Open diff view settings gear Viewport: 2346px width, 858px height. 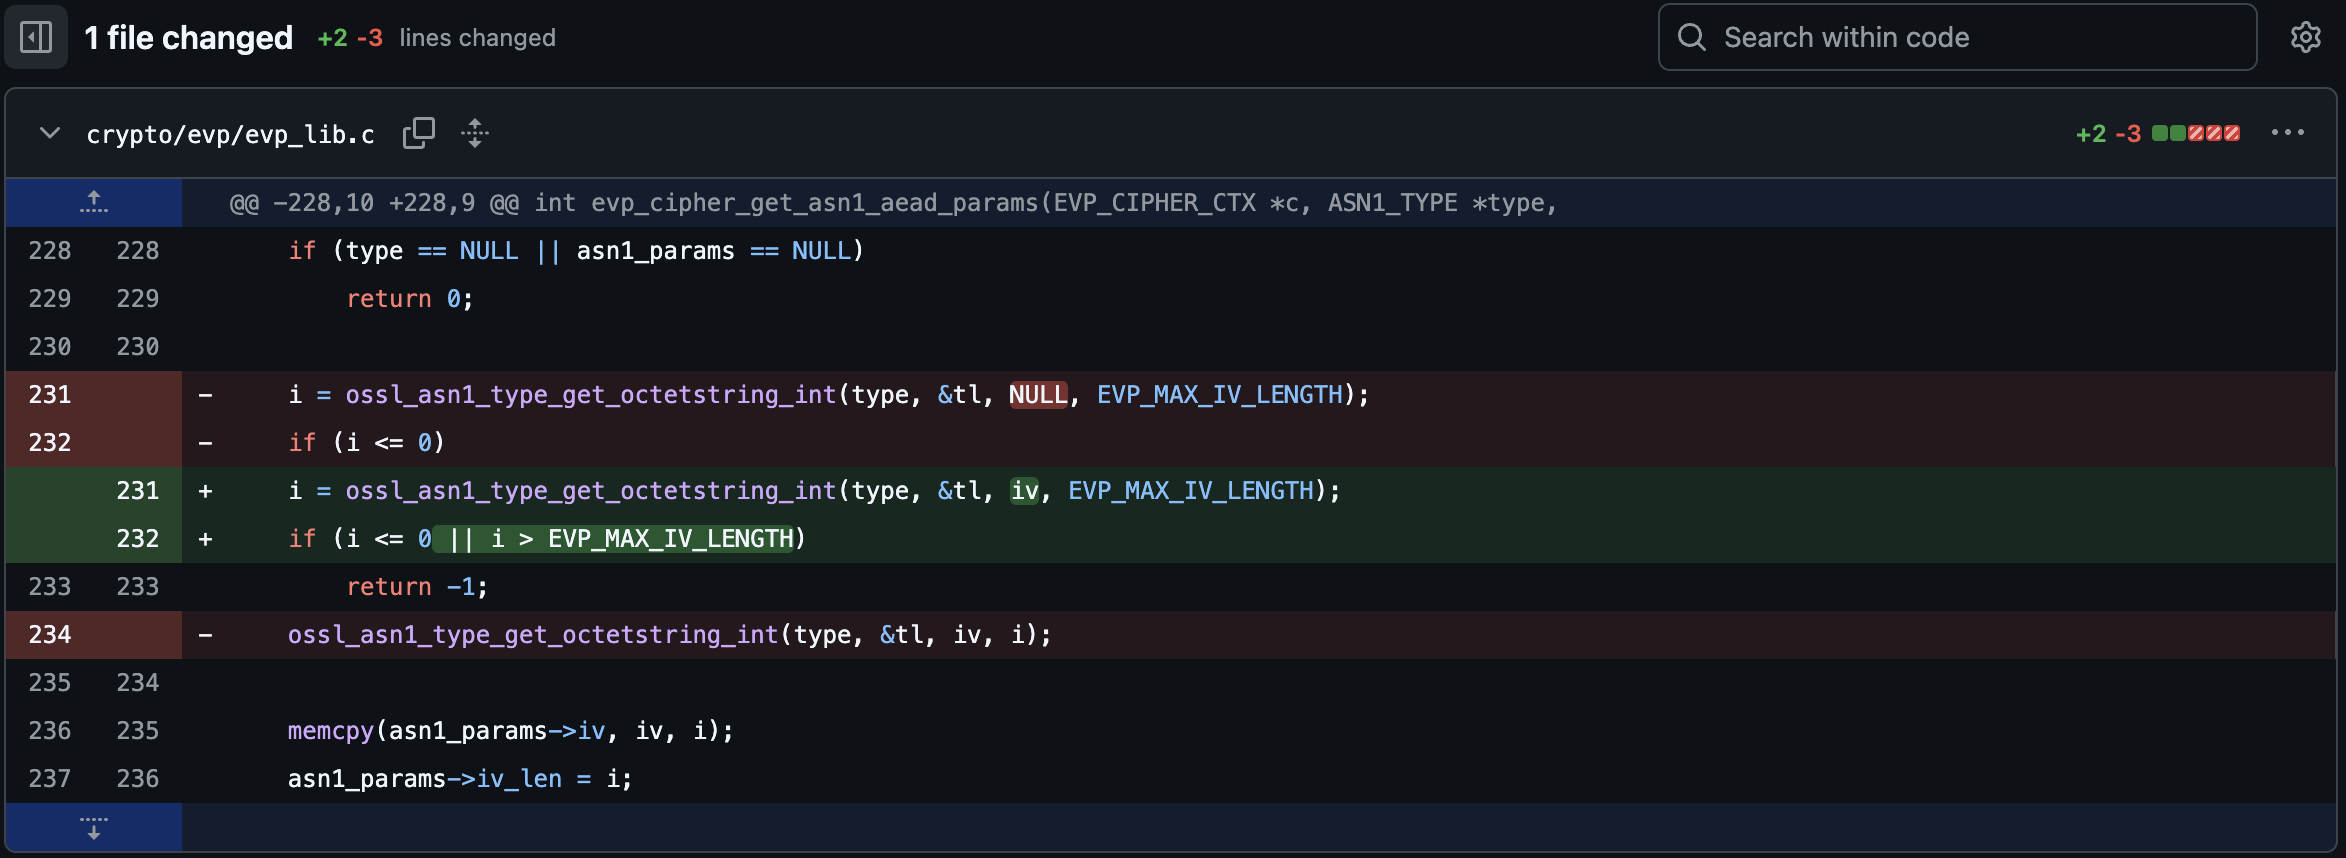coord(2305,38)
